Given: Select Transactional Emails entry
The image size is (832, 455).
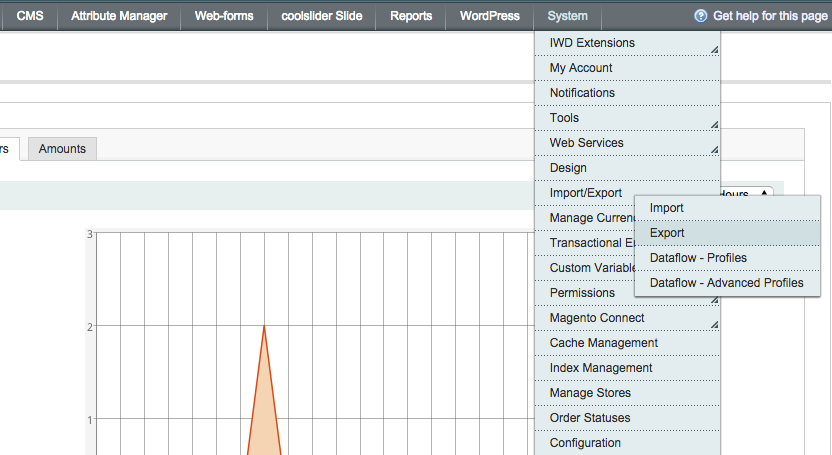Looking at the screenshot, I should point(585,243).
